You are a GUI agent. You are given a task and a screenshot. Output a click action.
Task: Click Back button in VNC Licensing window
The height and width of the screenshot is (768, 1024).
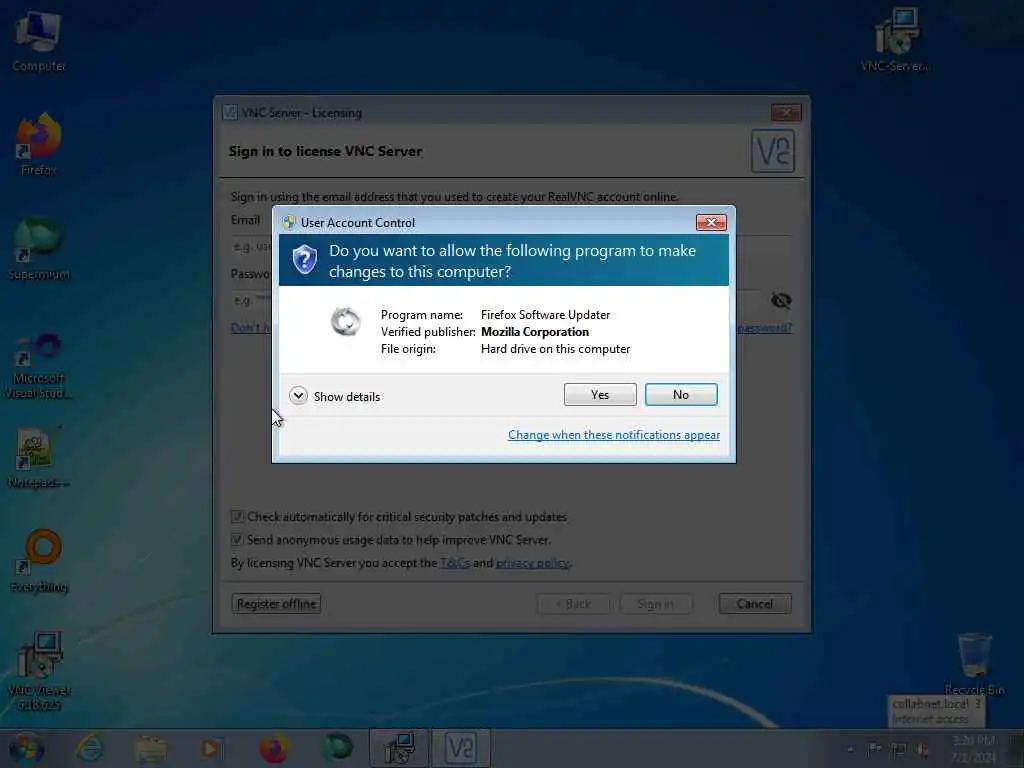[573, 603]
